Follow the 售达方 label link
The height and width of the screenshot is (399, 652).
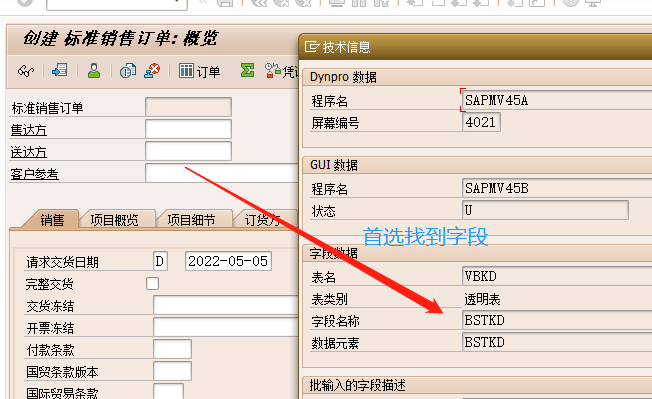[x=28, y=130]
